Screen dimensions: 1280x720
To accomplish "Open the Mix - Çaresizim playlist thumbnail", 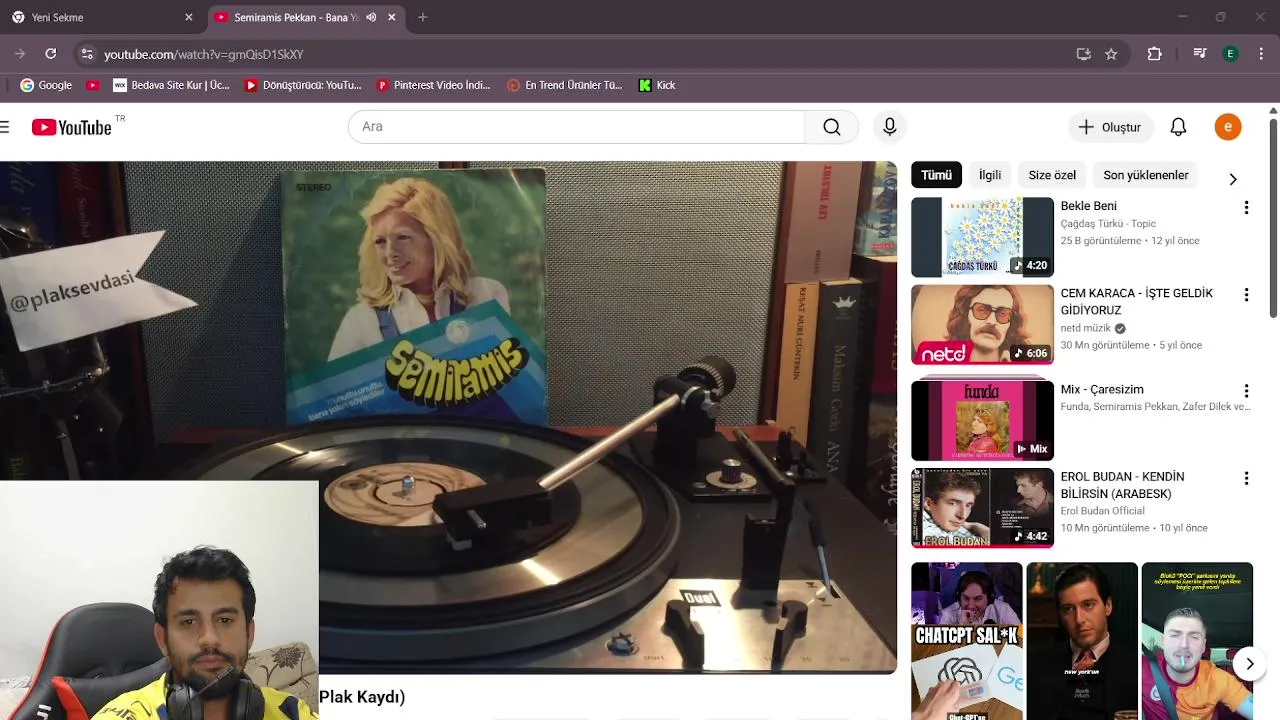I will point(982,420).
